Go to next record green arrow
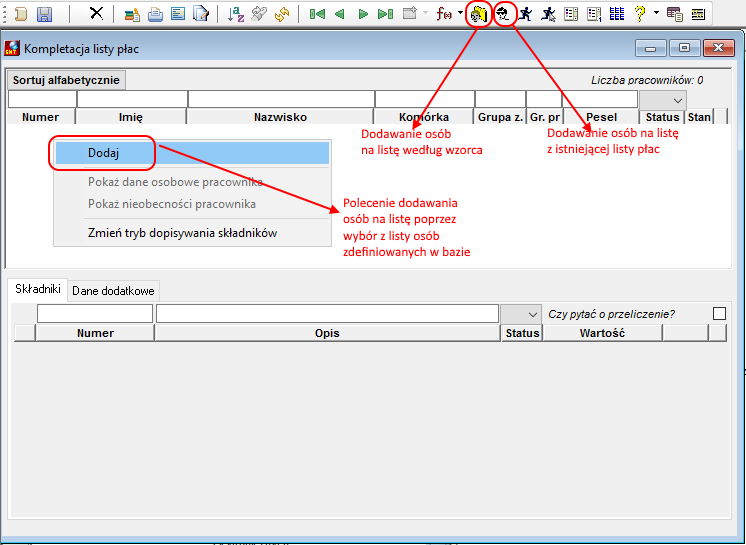 pos(363,14)
